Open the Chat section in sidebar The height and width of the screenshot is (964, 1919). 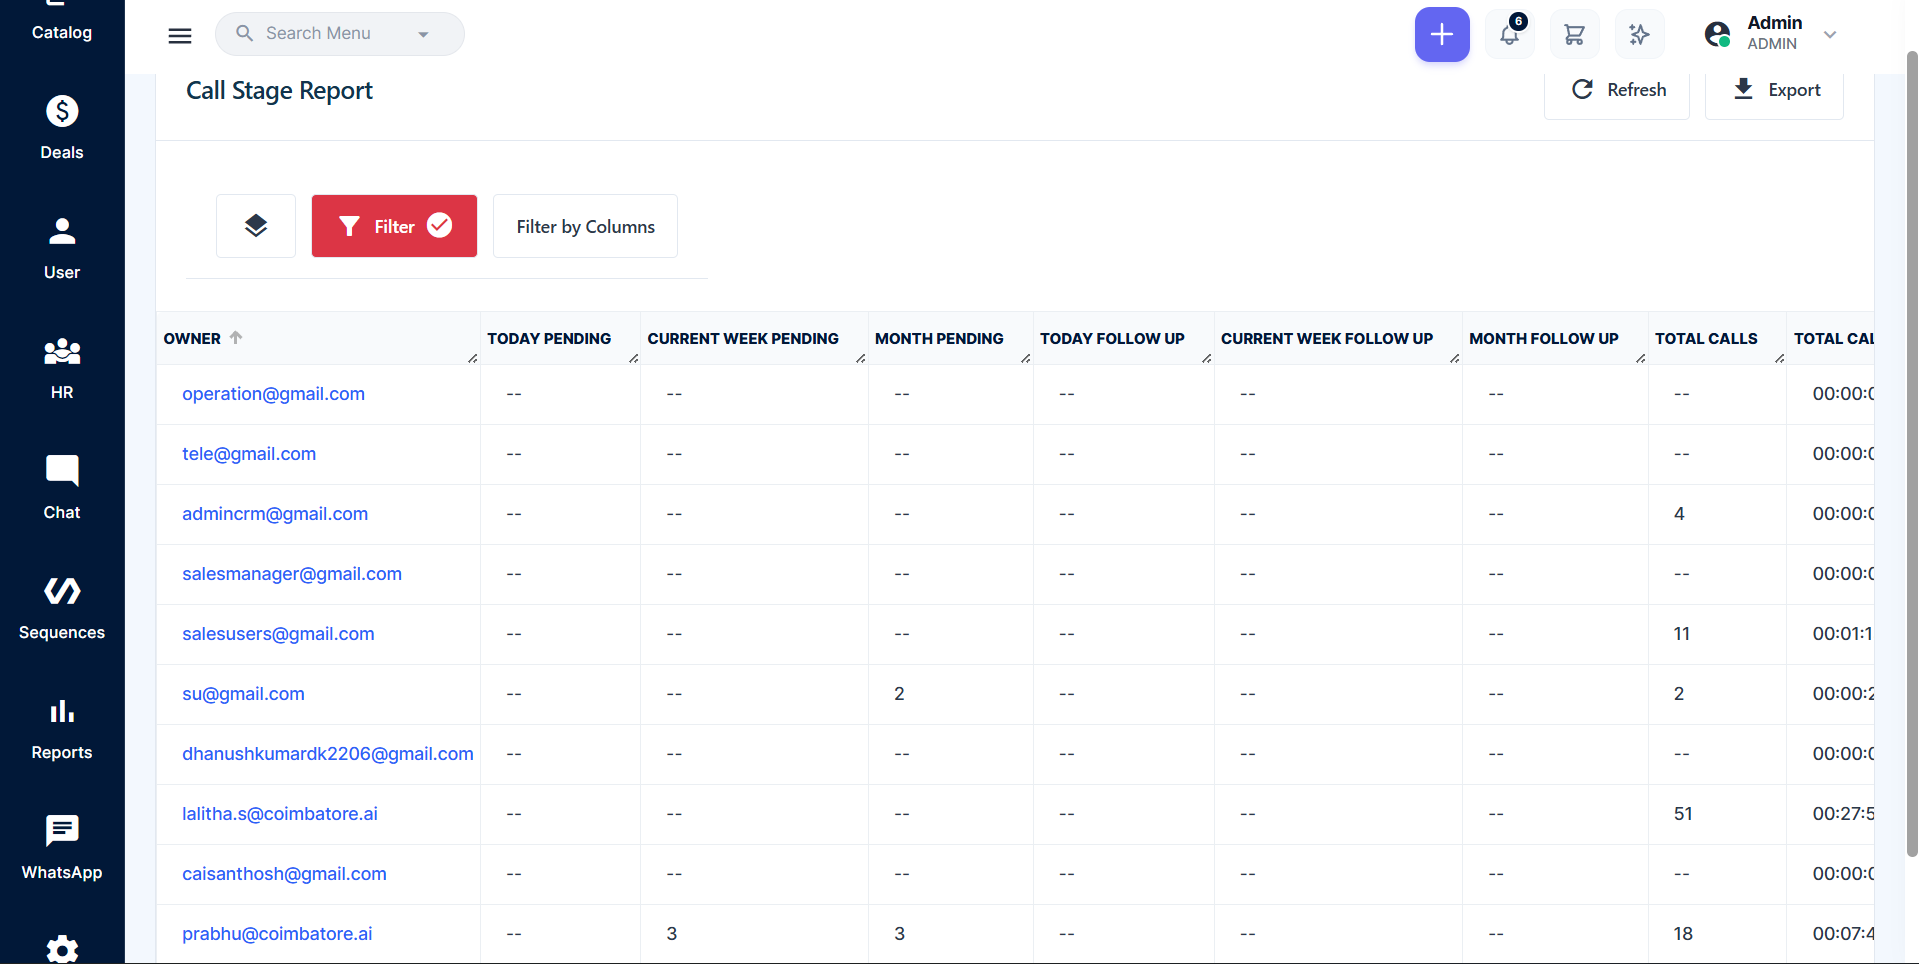pyautogui.click(x=62, y=488)
